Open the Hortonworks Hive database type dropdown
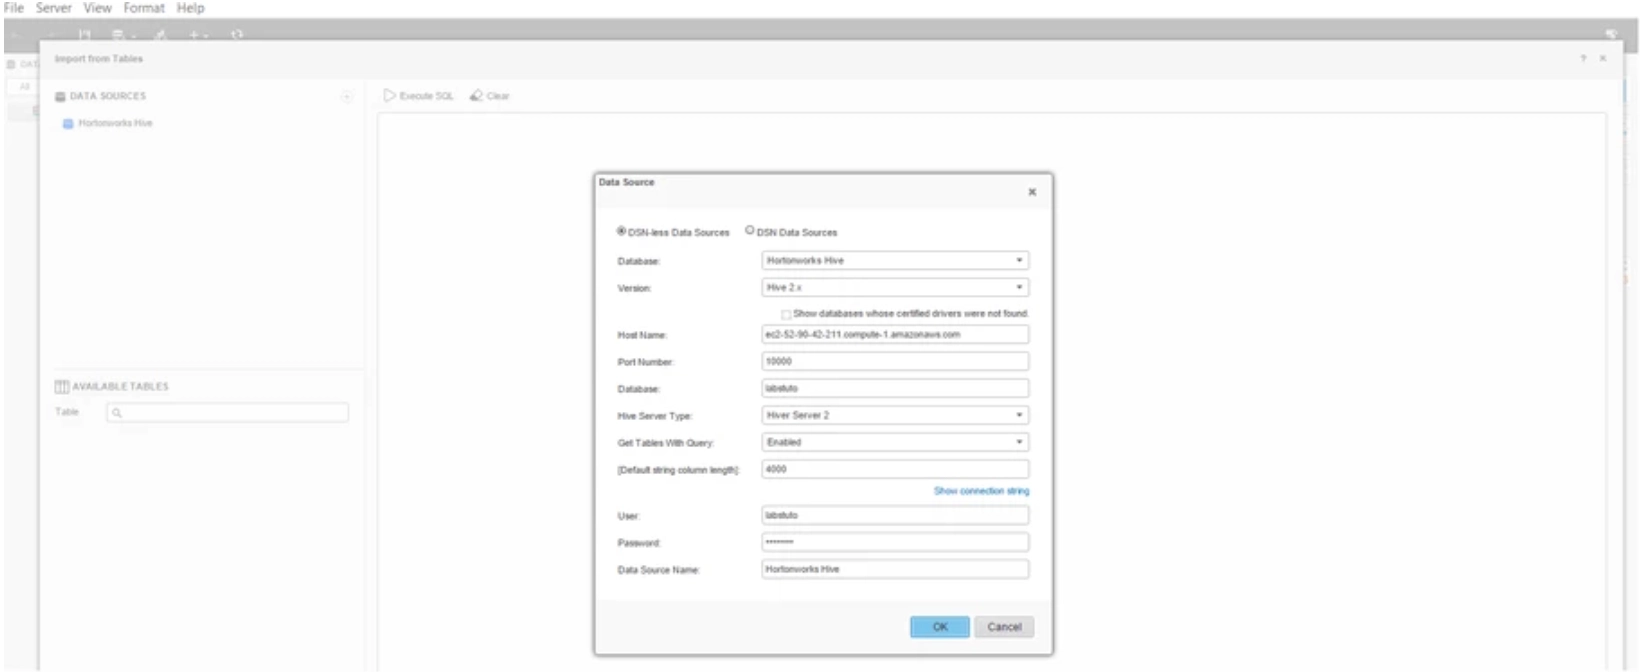This screenshot has height=672, width=1640. pyautogui.click(x=895, y=260)
